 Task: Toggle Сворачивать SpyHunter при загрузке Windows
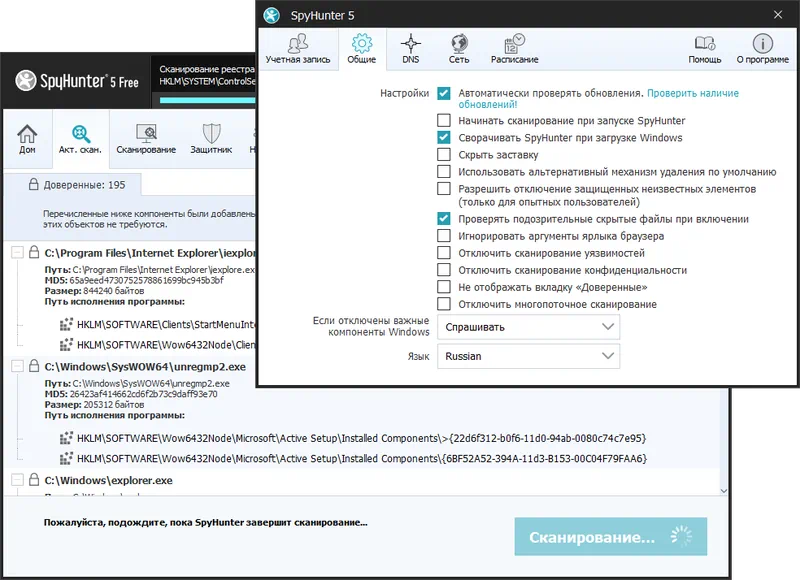(444, 137)
